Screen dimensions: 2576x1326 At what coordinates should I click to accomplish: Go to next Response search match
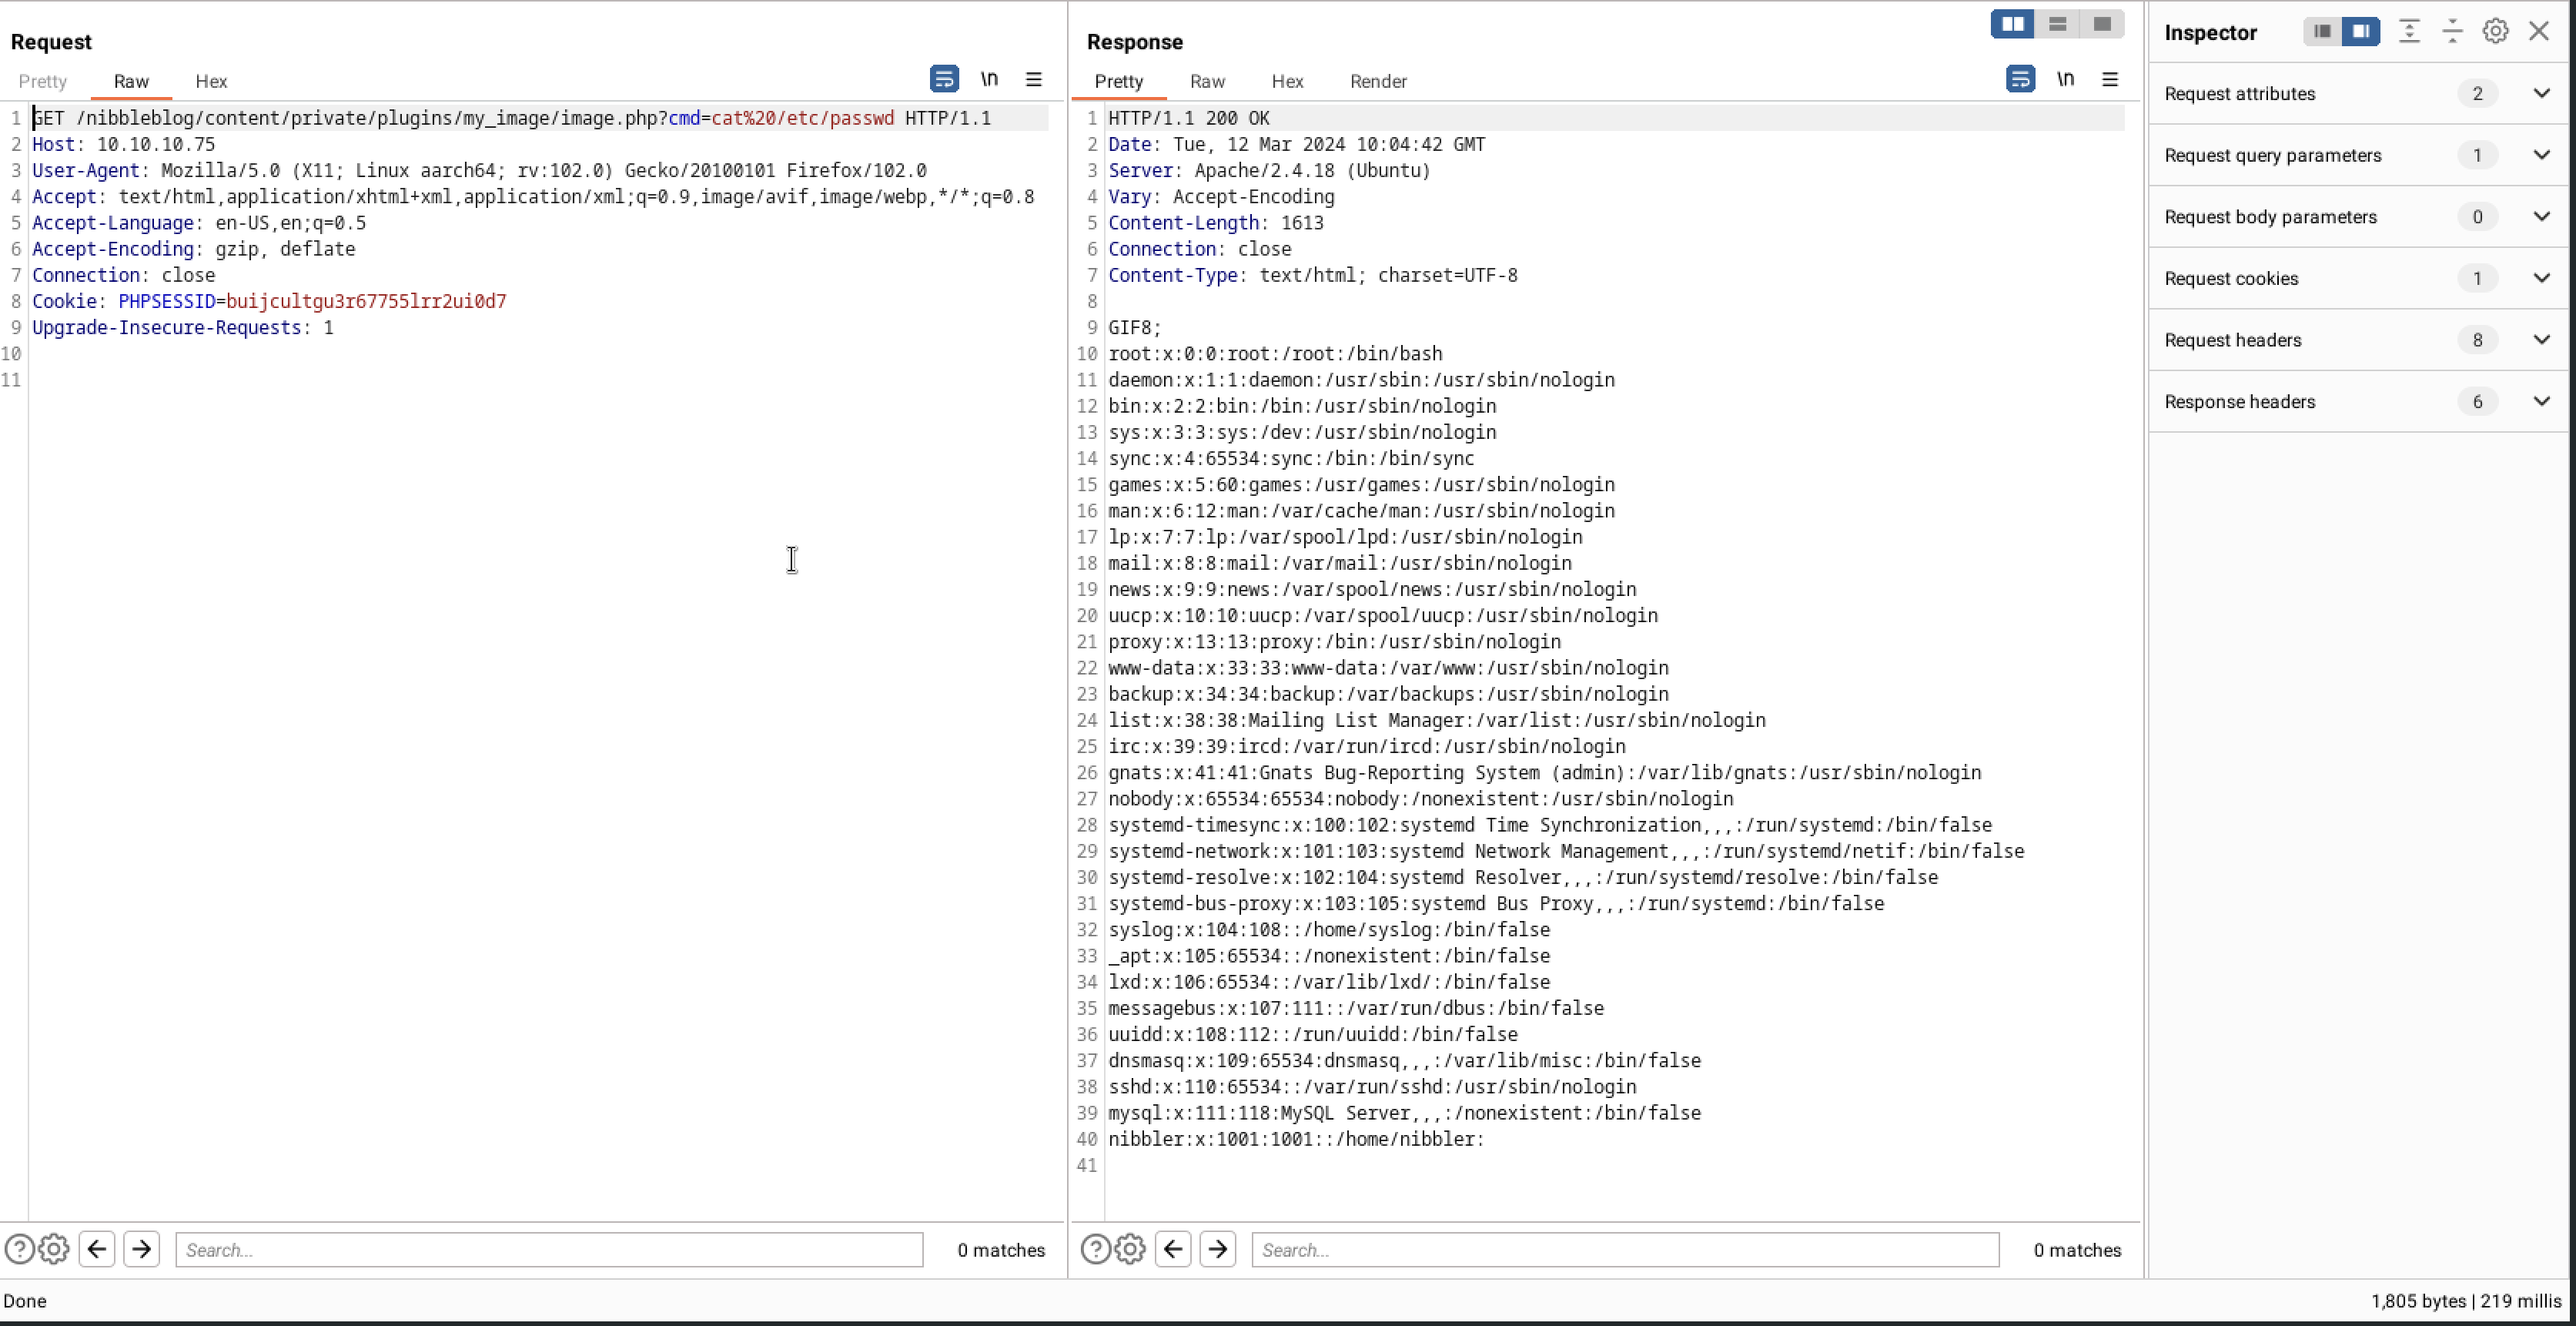(1217, 1249)
